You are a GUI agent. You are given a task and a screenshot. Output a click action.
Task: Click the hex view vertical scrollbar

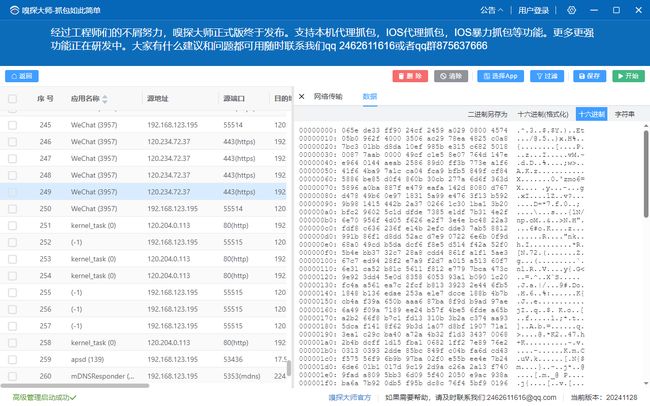click(x=646, y=174)
